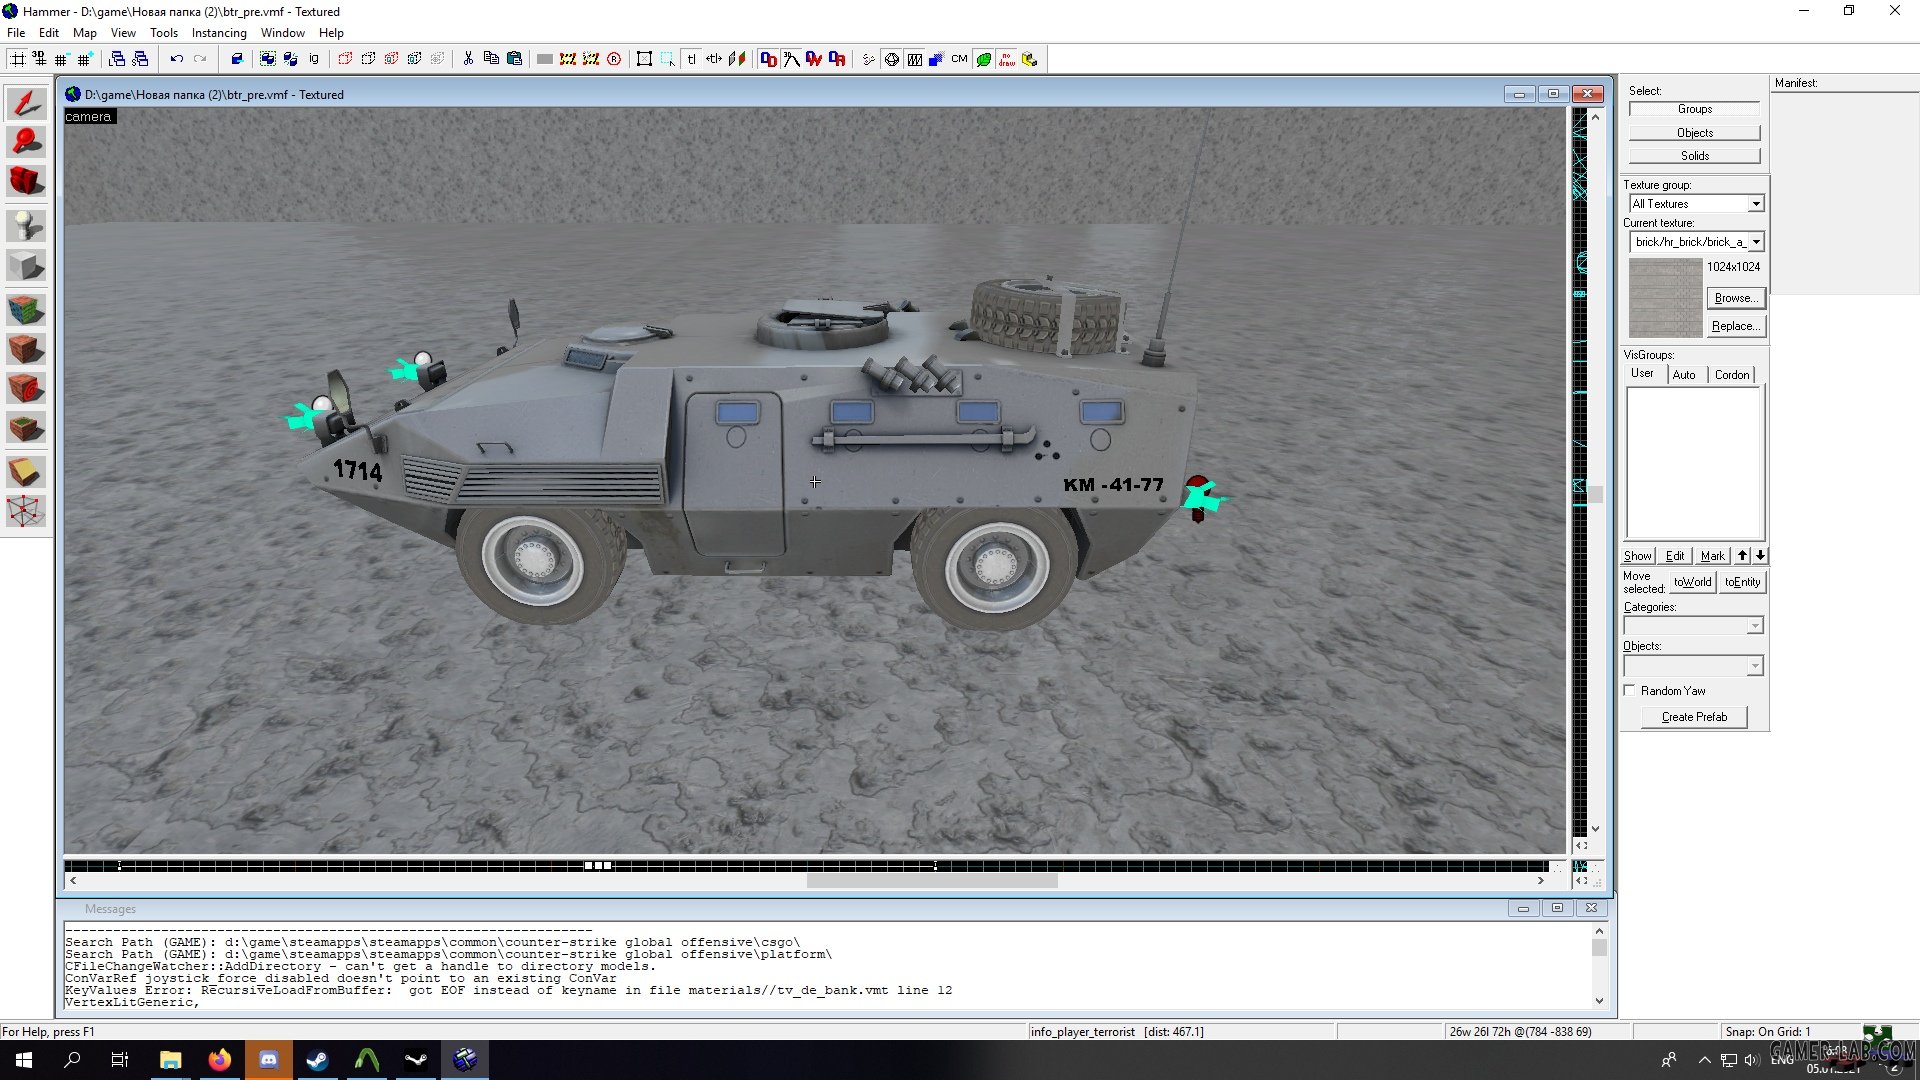Select the Vertex manipulation tool
Image resolution: width=1920 pixels, height=1080 pixels.
tap(26, 511)
